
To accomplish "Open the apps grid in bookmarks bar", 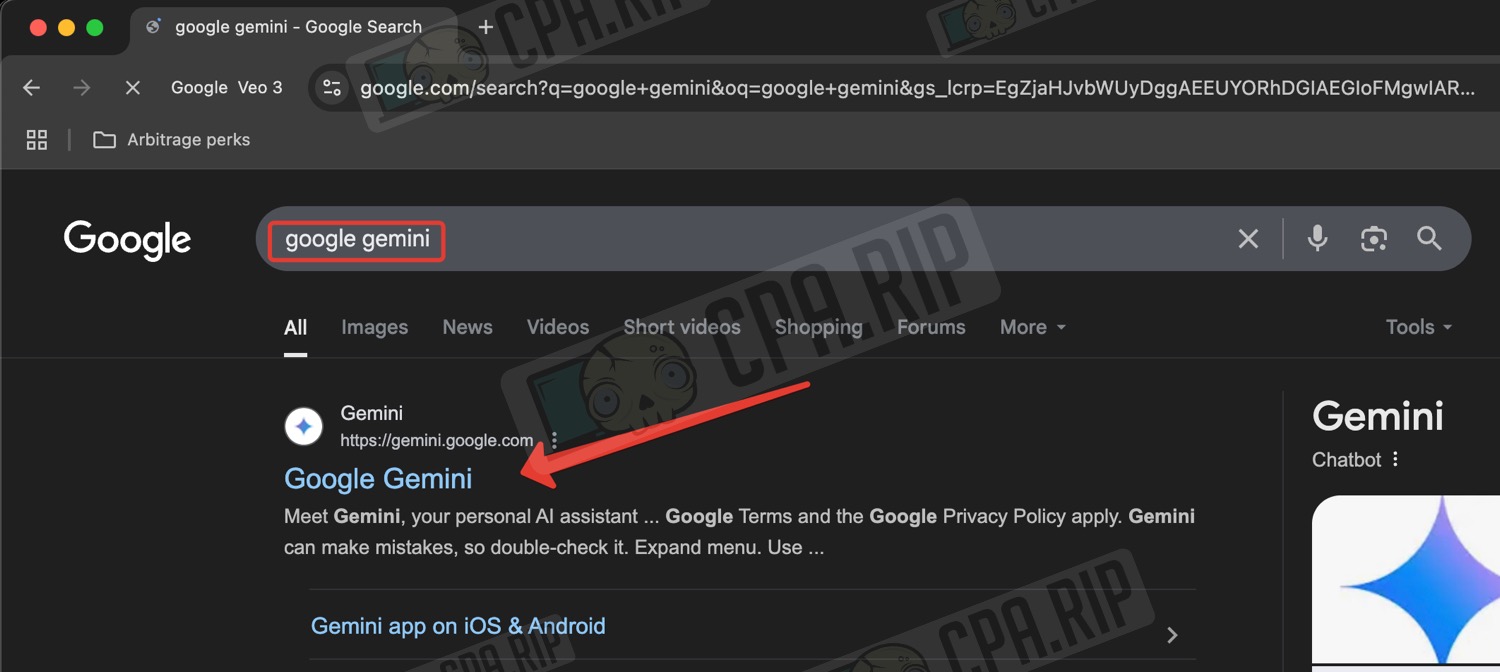I will [x=37, y=140].
